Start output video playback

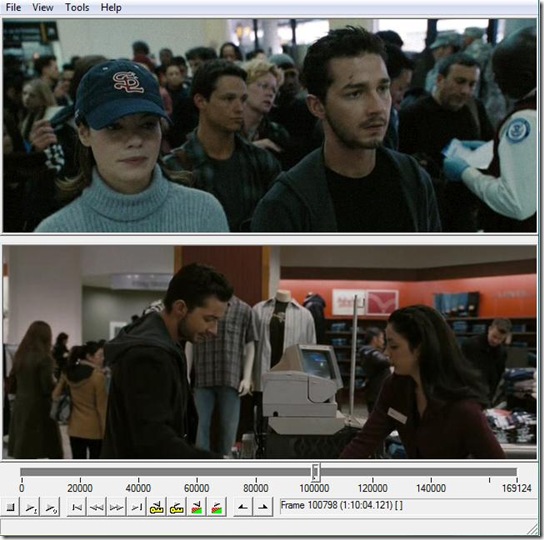pyautogui.click(x=50, y=507)
